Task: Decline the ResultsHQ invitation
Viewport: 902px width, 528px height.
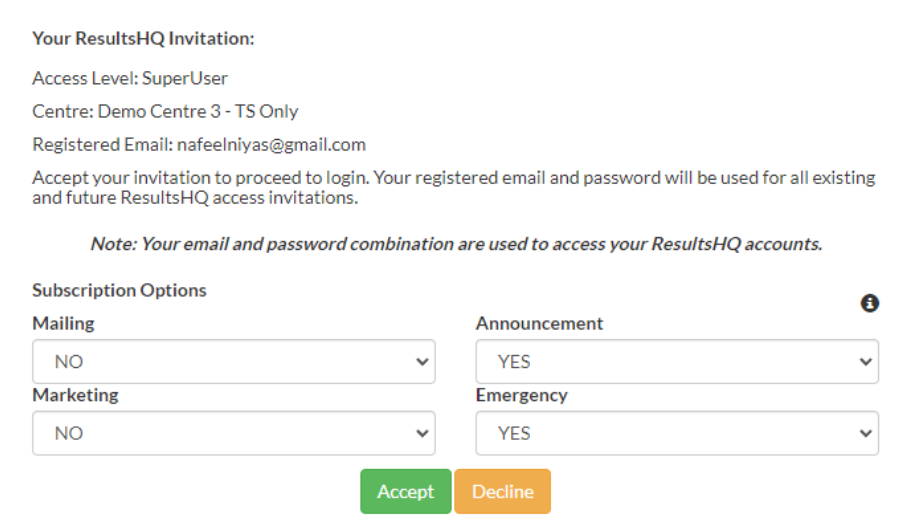Action: (502, 491)
